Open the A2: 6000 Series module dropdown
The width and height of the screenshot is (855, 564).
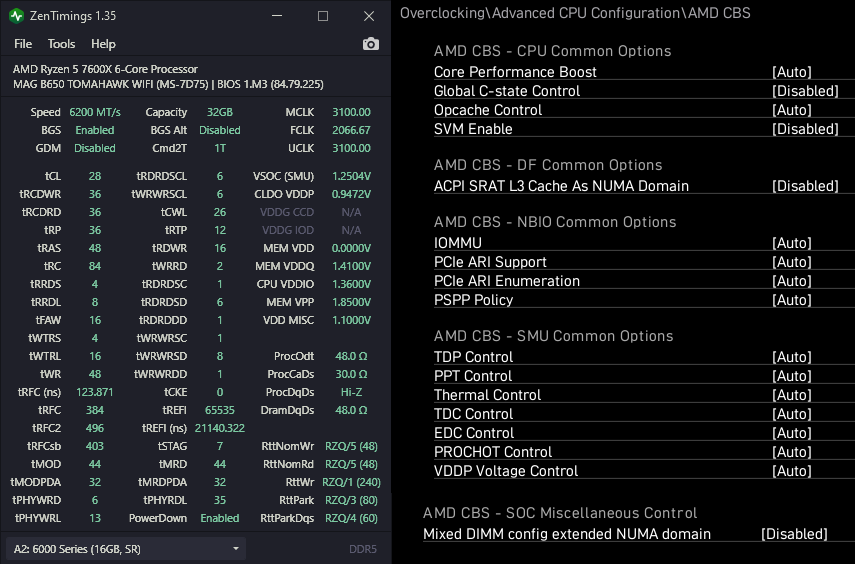coord(126,549)
